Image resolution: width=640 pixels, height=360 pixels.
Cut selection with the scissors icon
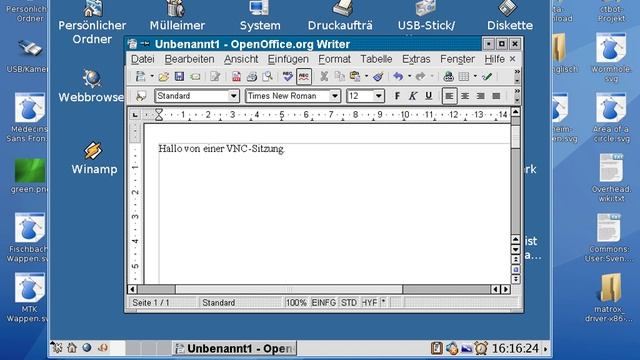tap(324, 77)
